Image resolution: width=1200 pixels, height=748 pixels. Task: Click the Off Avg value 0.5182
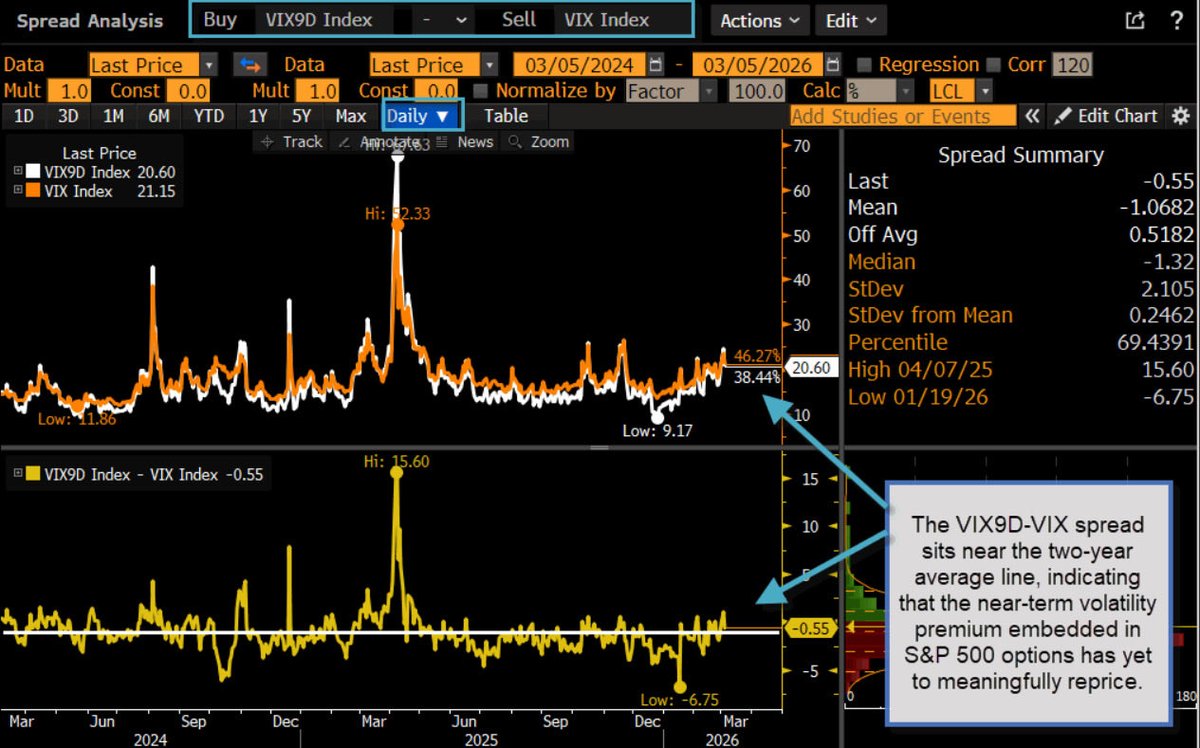[x=1162, y=235]
